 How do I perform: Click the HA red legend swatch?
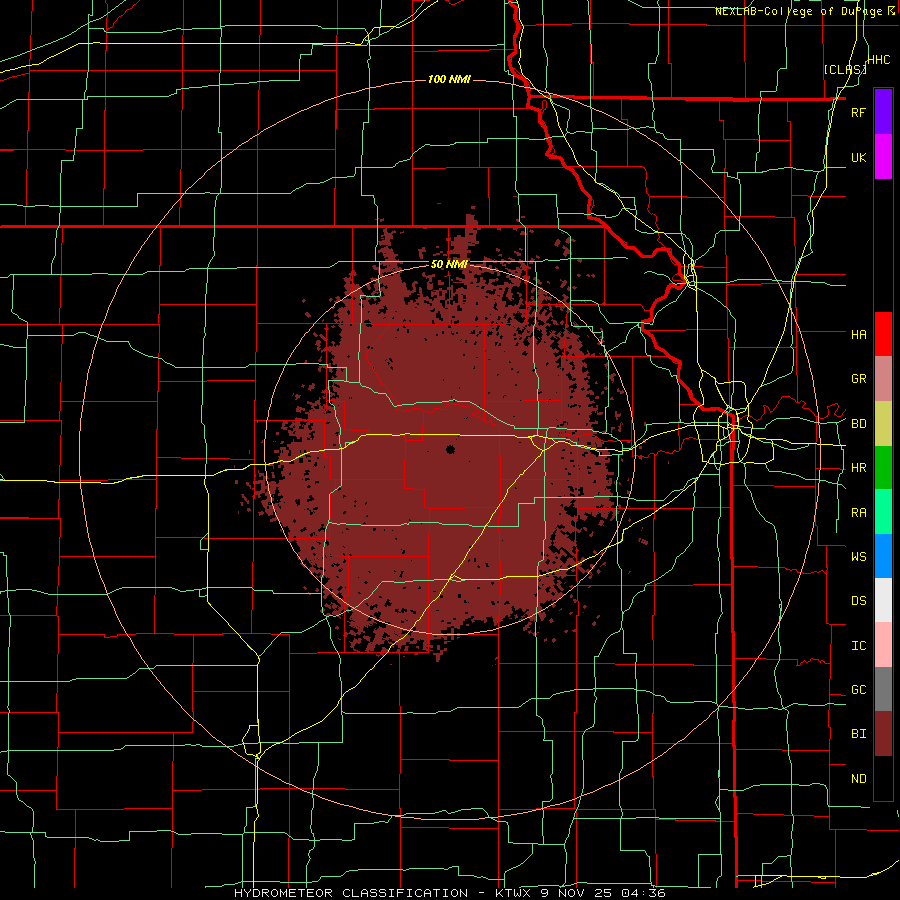883,334
